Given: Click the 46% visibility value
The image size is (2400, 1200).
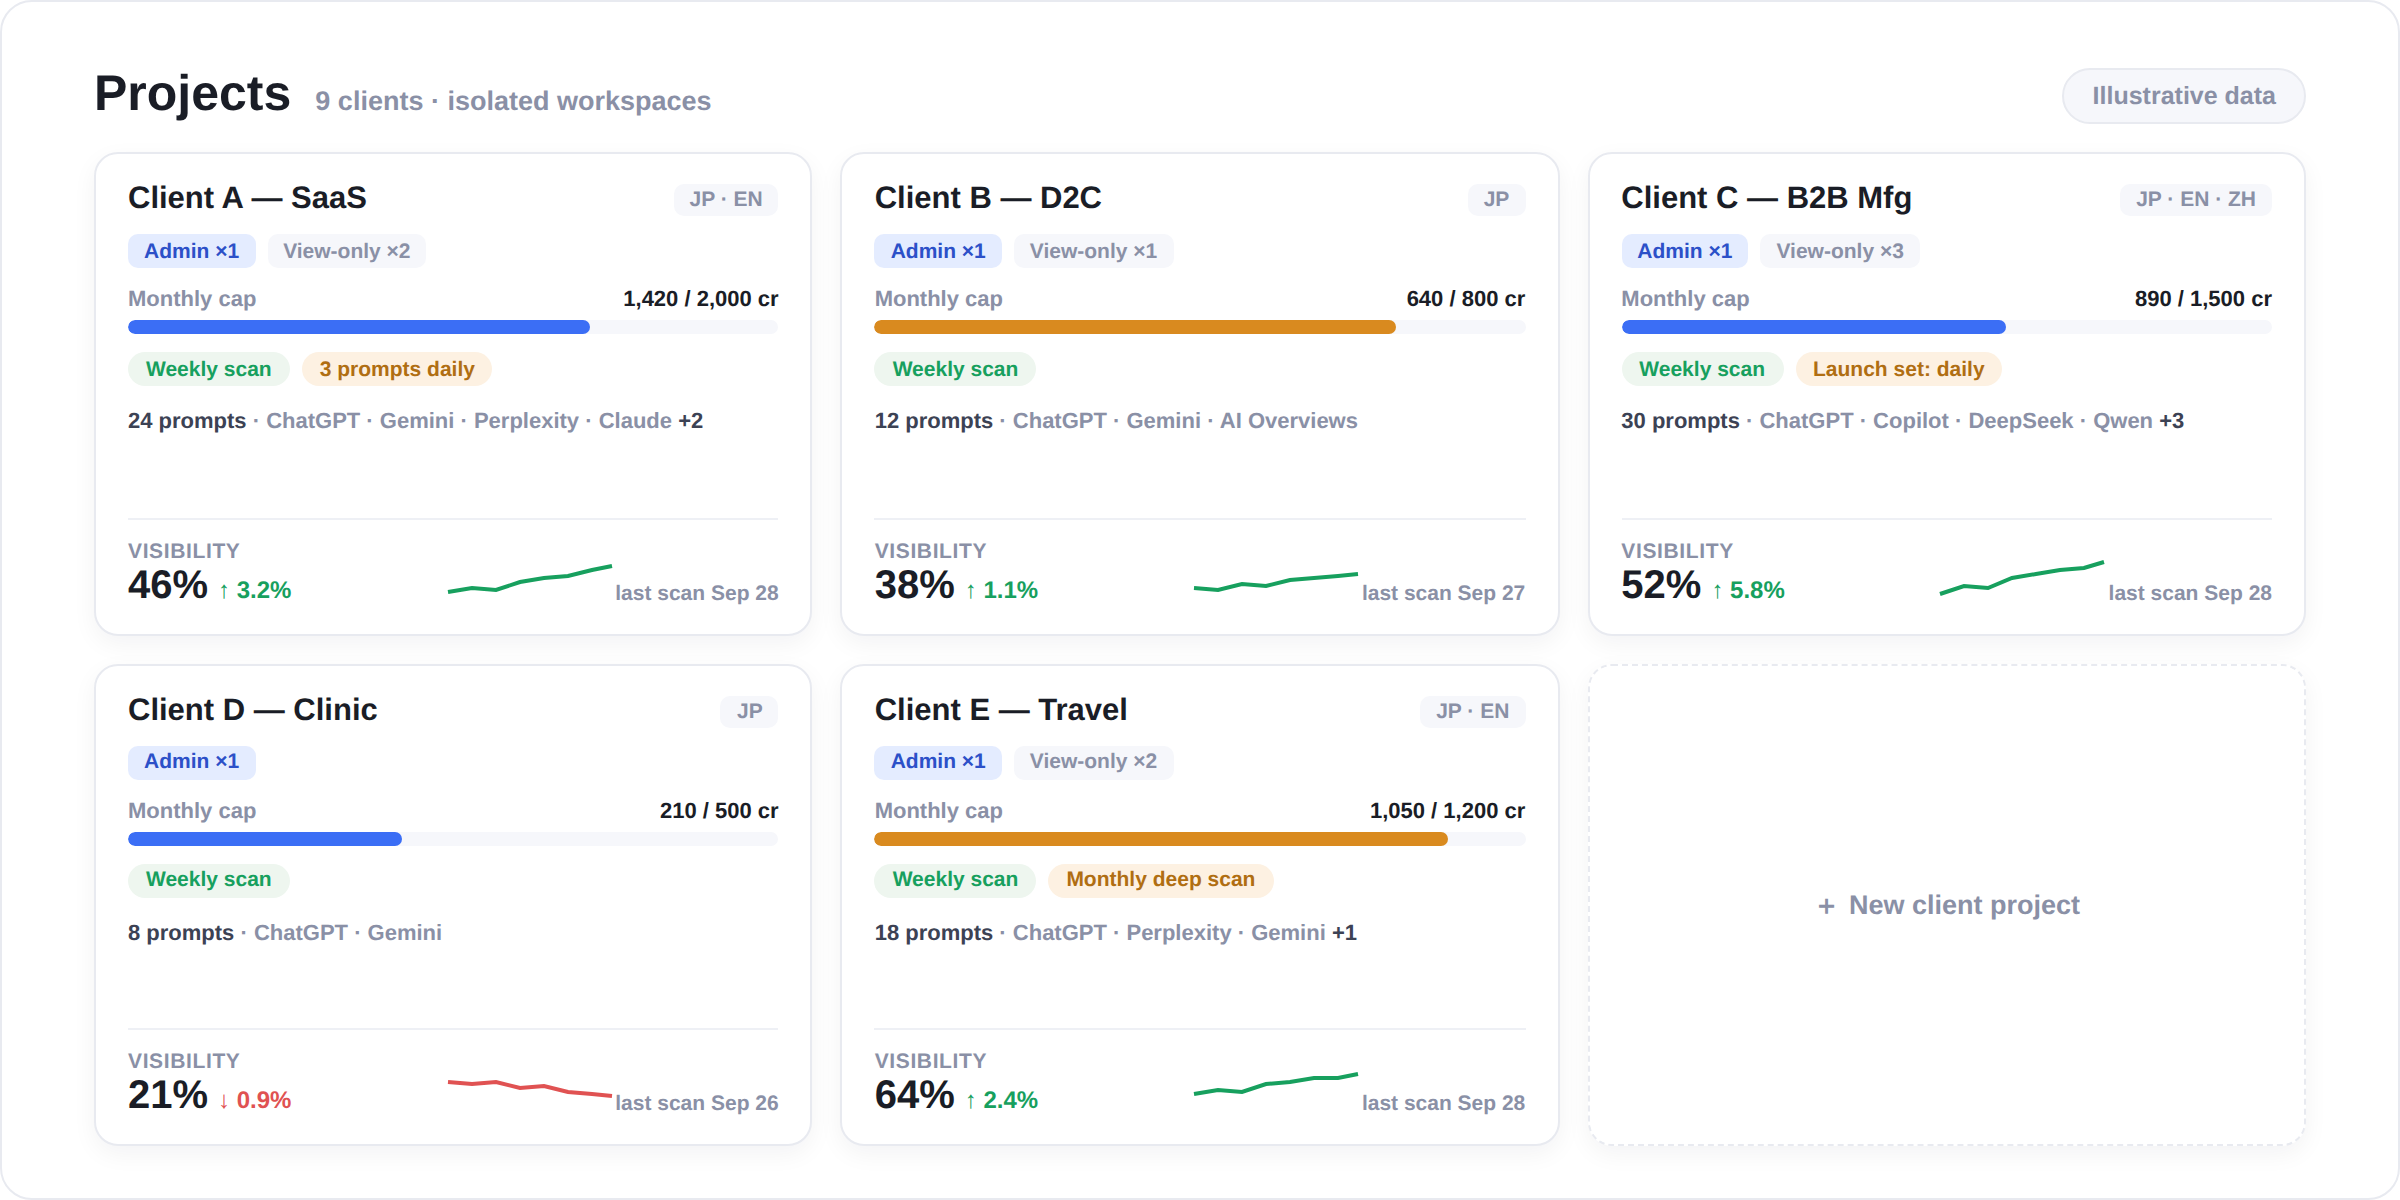Looking at the screenshot, I should pyautogui.click(x=168, y=586).
